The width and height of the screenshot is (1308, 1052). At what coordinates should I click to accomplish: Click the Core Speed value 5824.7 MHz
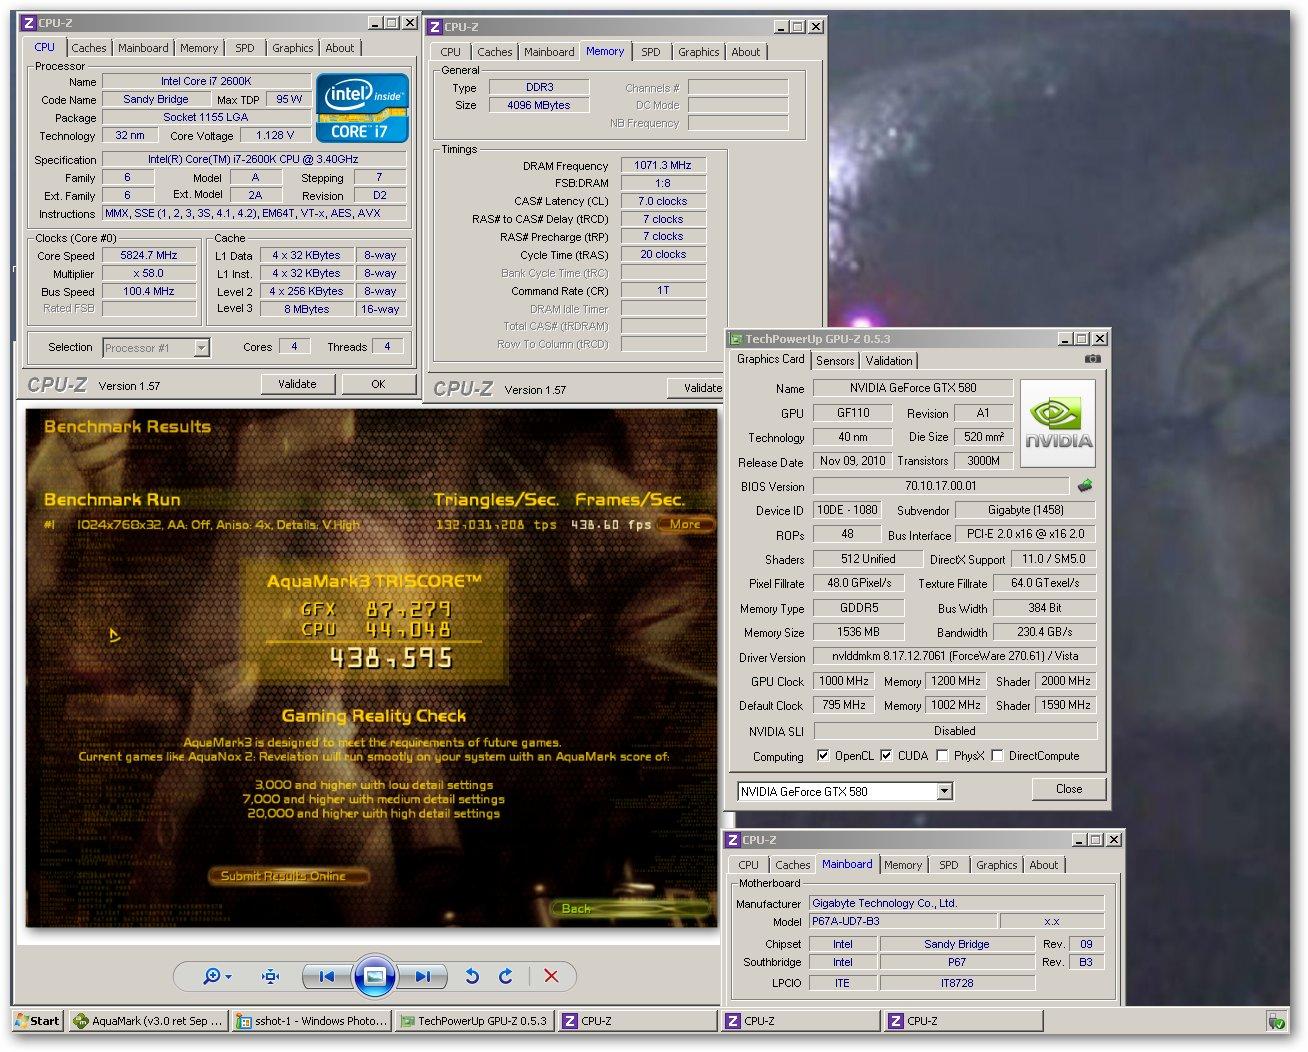click(149, 255)
